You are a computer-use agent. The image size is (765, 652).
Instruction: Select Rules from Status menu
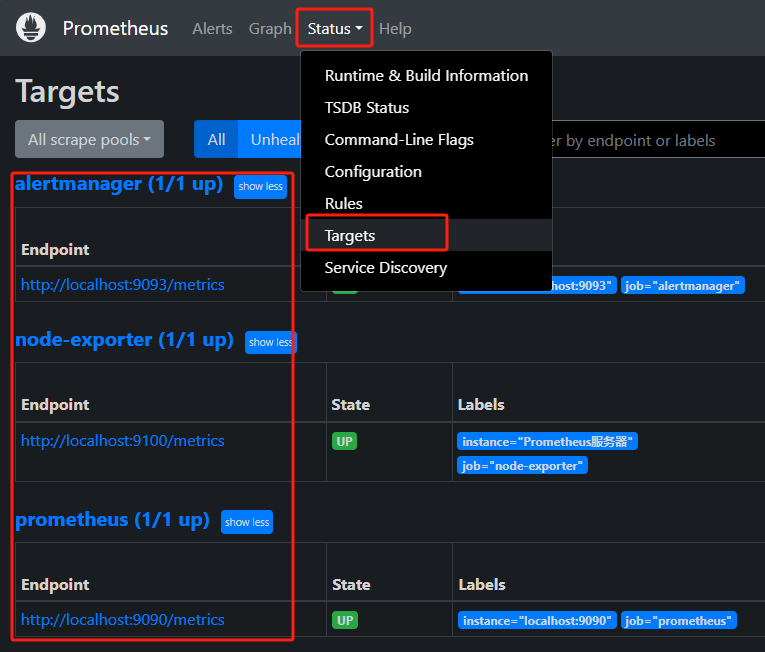(426, 204)
